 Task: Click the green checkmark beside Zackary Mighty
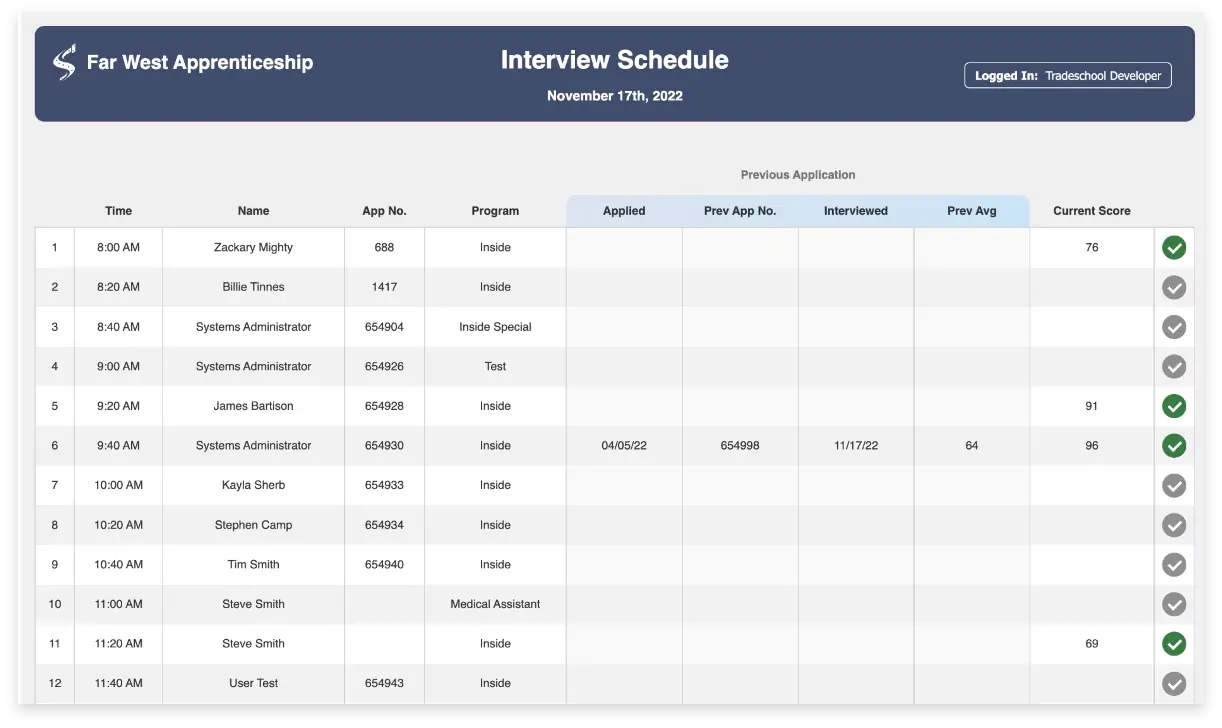tap(1174, 247)
